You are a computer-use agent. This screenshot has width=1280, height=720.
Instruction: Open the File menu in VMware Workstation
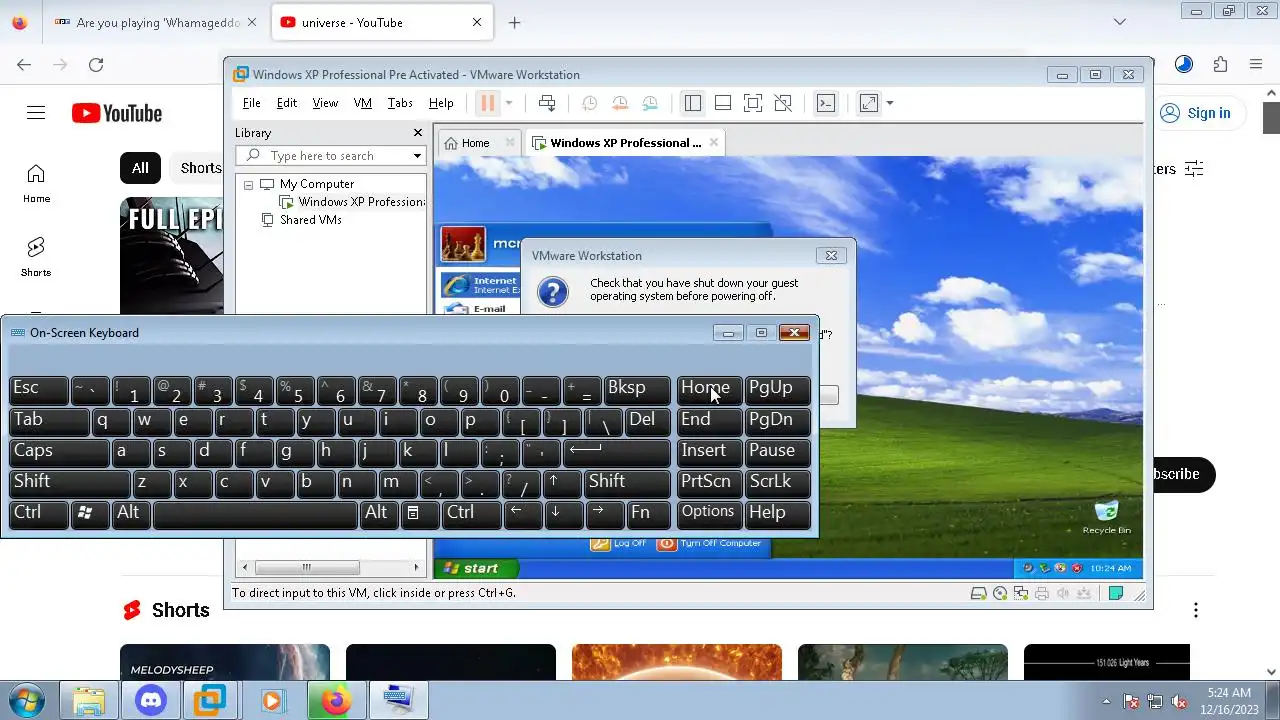point(252,103)
